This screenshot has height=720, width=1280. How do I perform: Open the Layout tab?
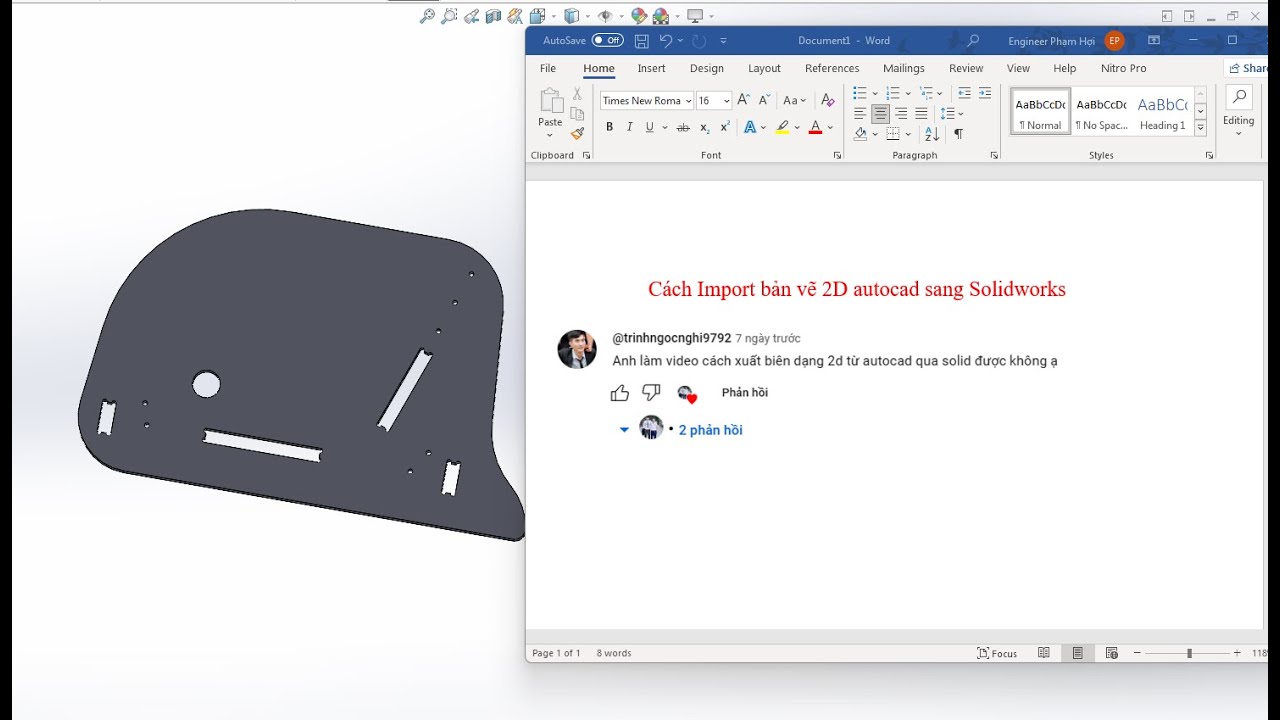coord(764,68)
